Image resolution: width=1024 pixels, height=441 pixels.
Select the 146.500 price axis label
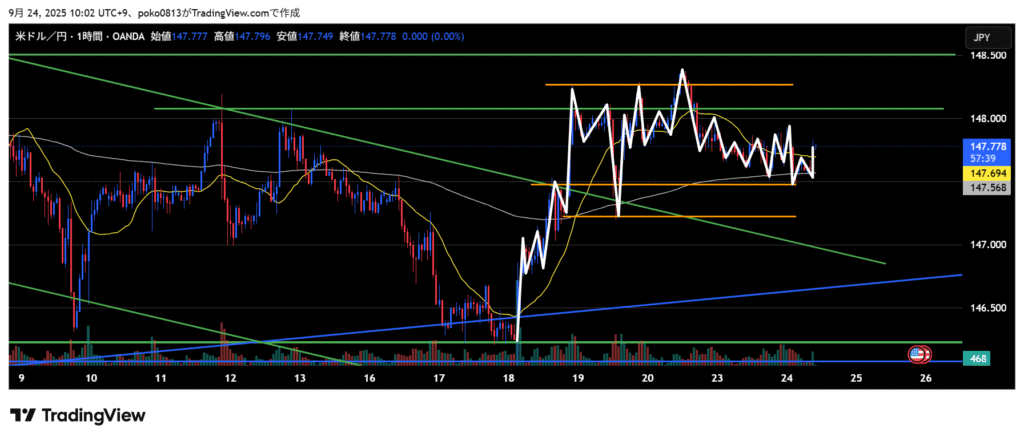981,308
